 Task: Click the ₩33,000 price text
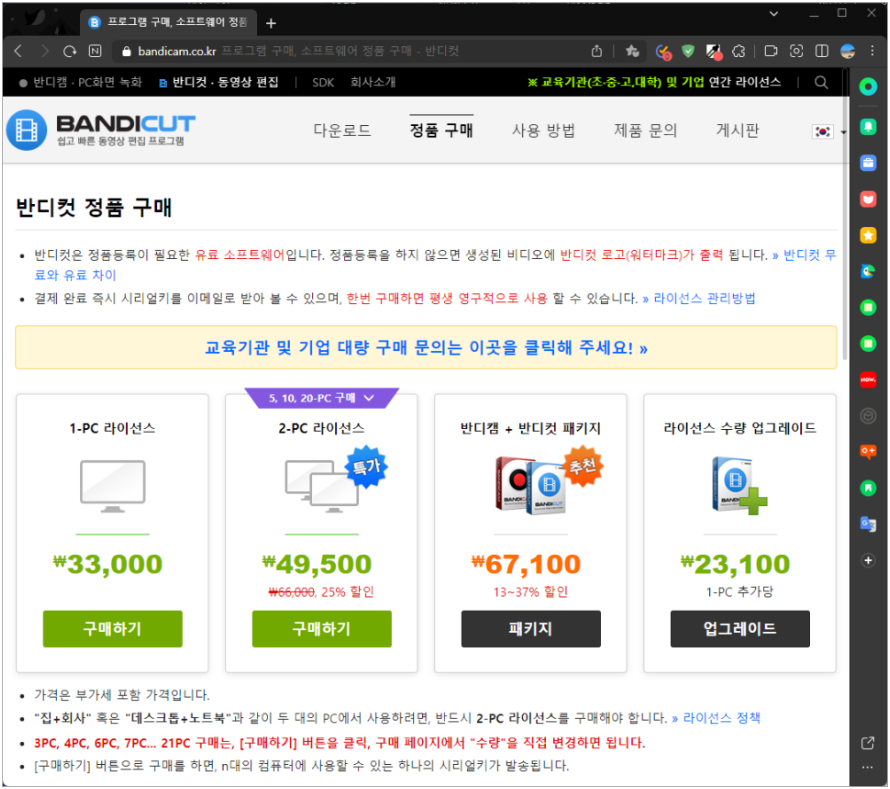coord(108,564)
